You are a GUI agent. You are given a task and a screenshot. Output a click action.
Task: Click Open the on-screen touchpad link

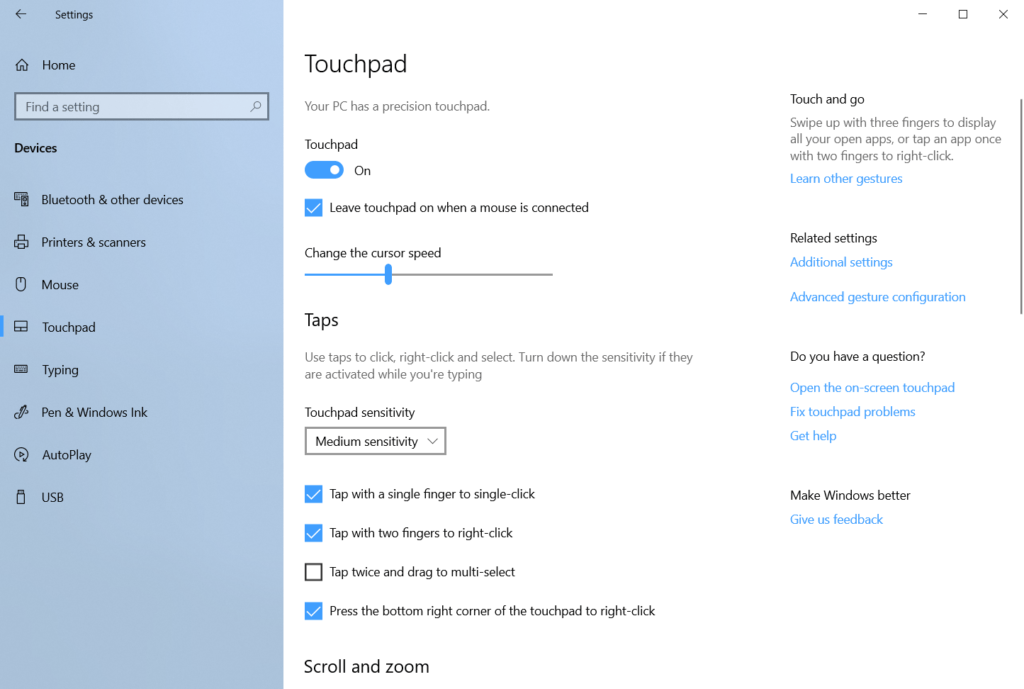coord(872,387)
